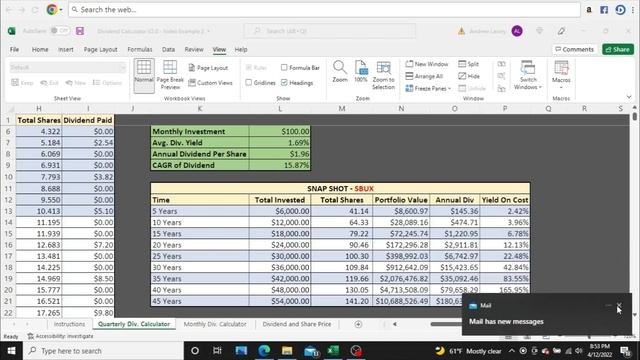Open the File menu
The width and height of the screenshot is (640, 360).
(x=14, y=49)
